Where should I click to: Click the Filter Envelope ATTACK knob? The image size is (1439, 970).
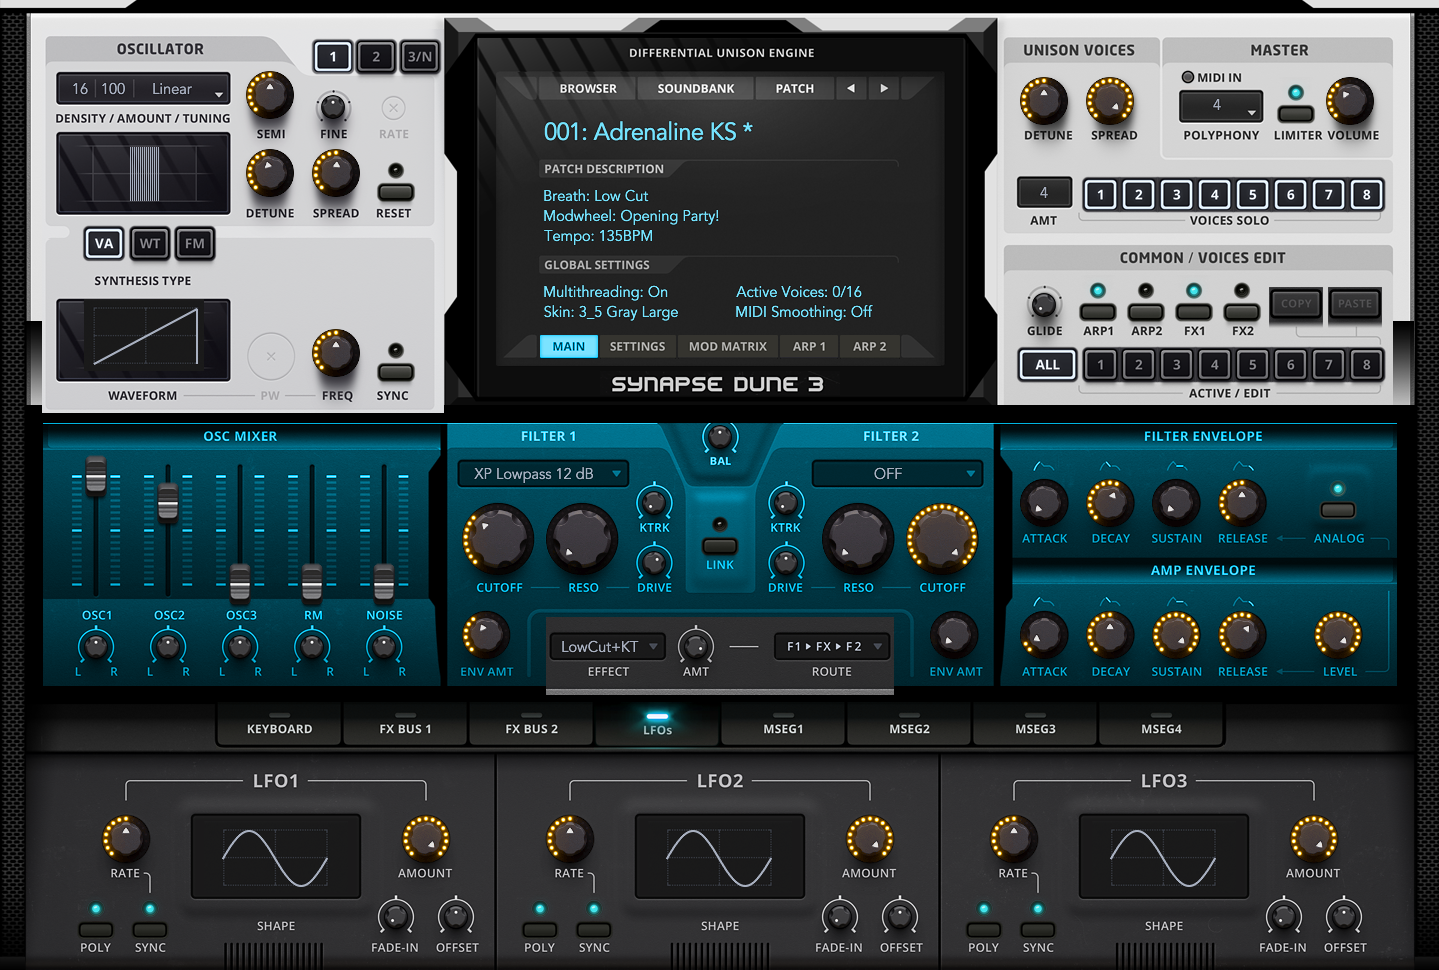[x=1044, y=503]
